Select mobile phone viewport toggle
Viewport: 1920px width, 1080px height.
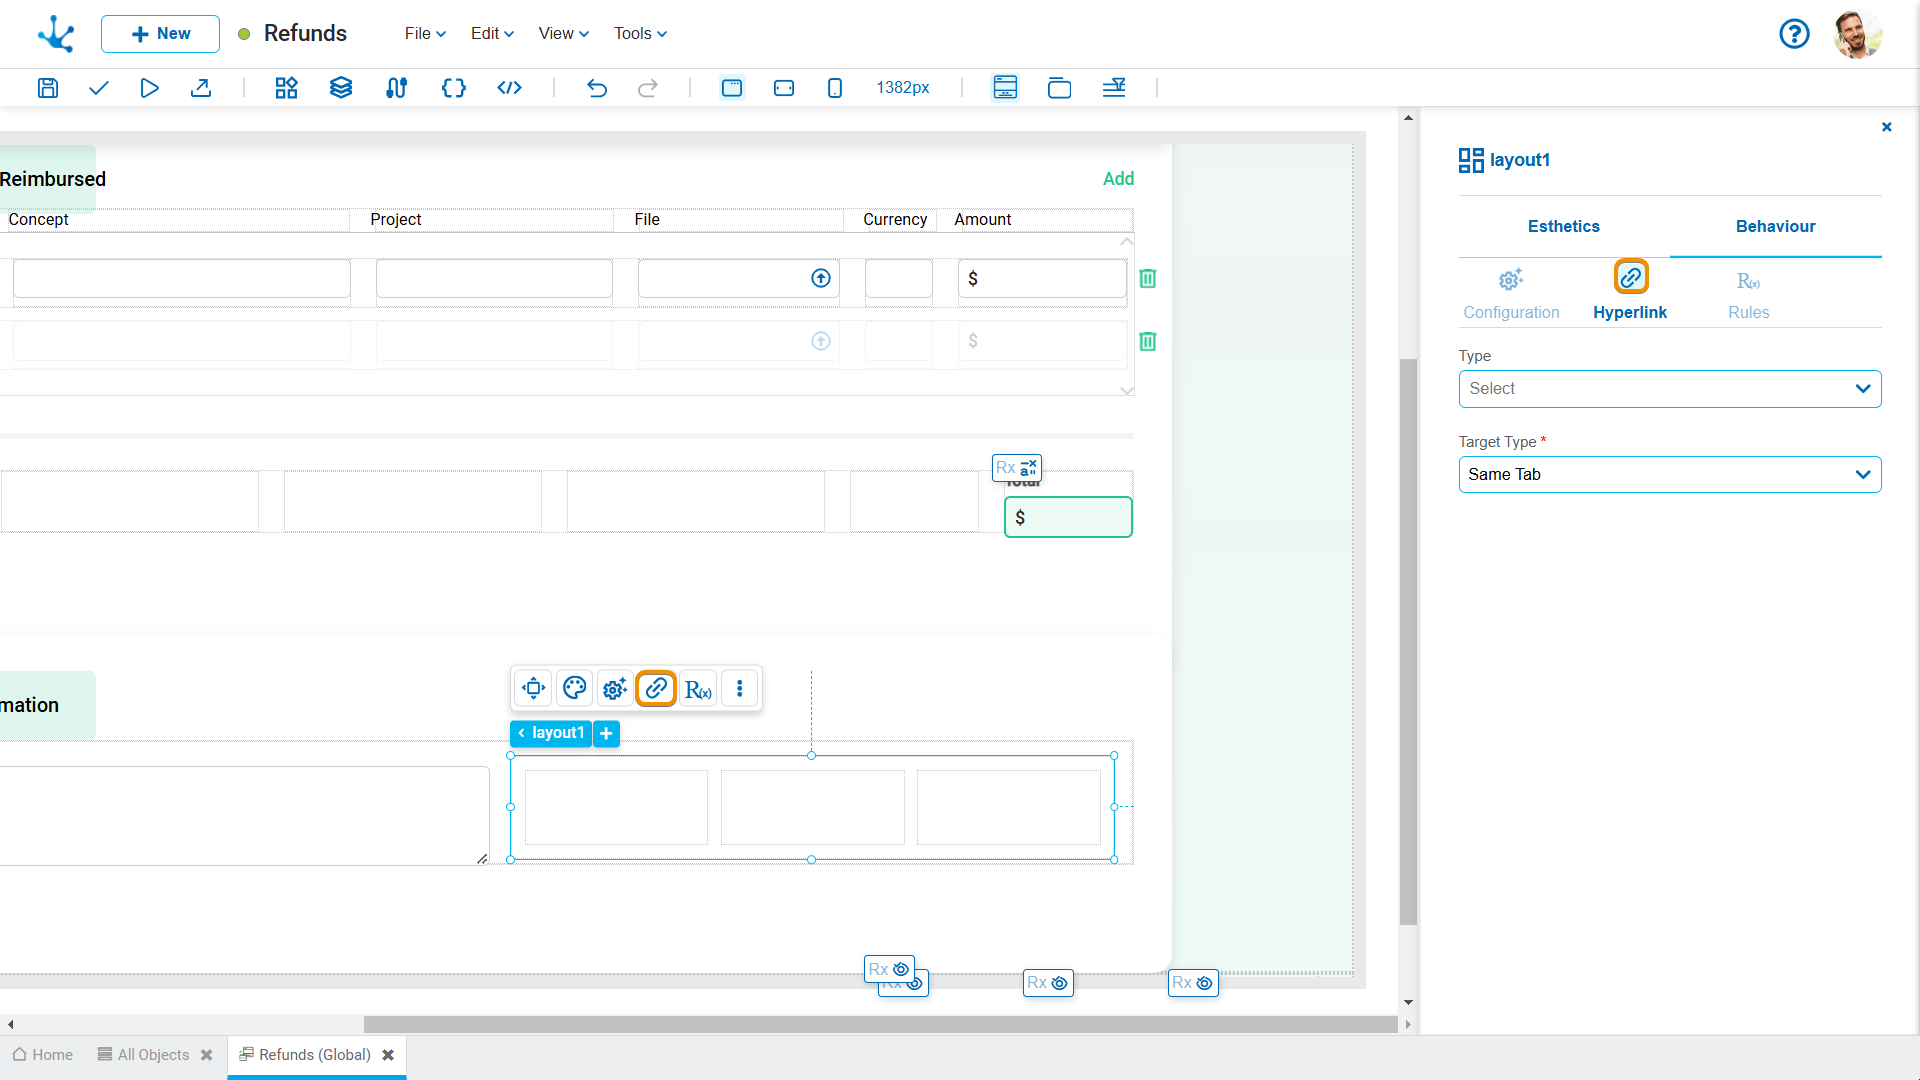(x=835, y=88)
